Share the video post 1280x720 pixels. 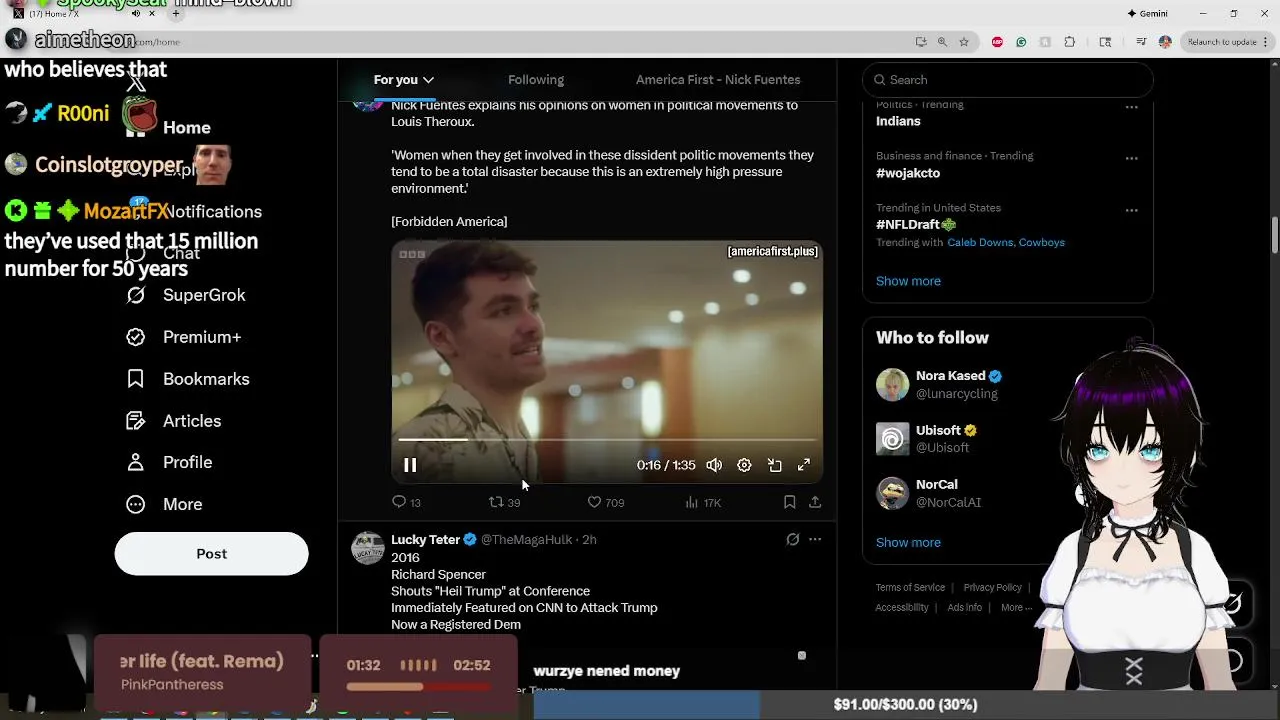click(x=815, y=502)
